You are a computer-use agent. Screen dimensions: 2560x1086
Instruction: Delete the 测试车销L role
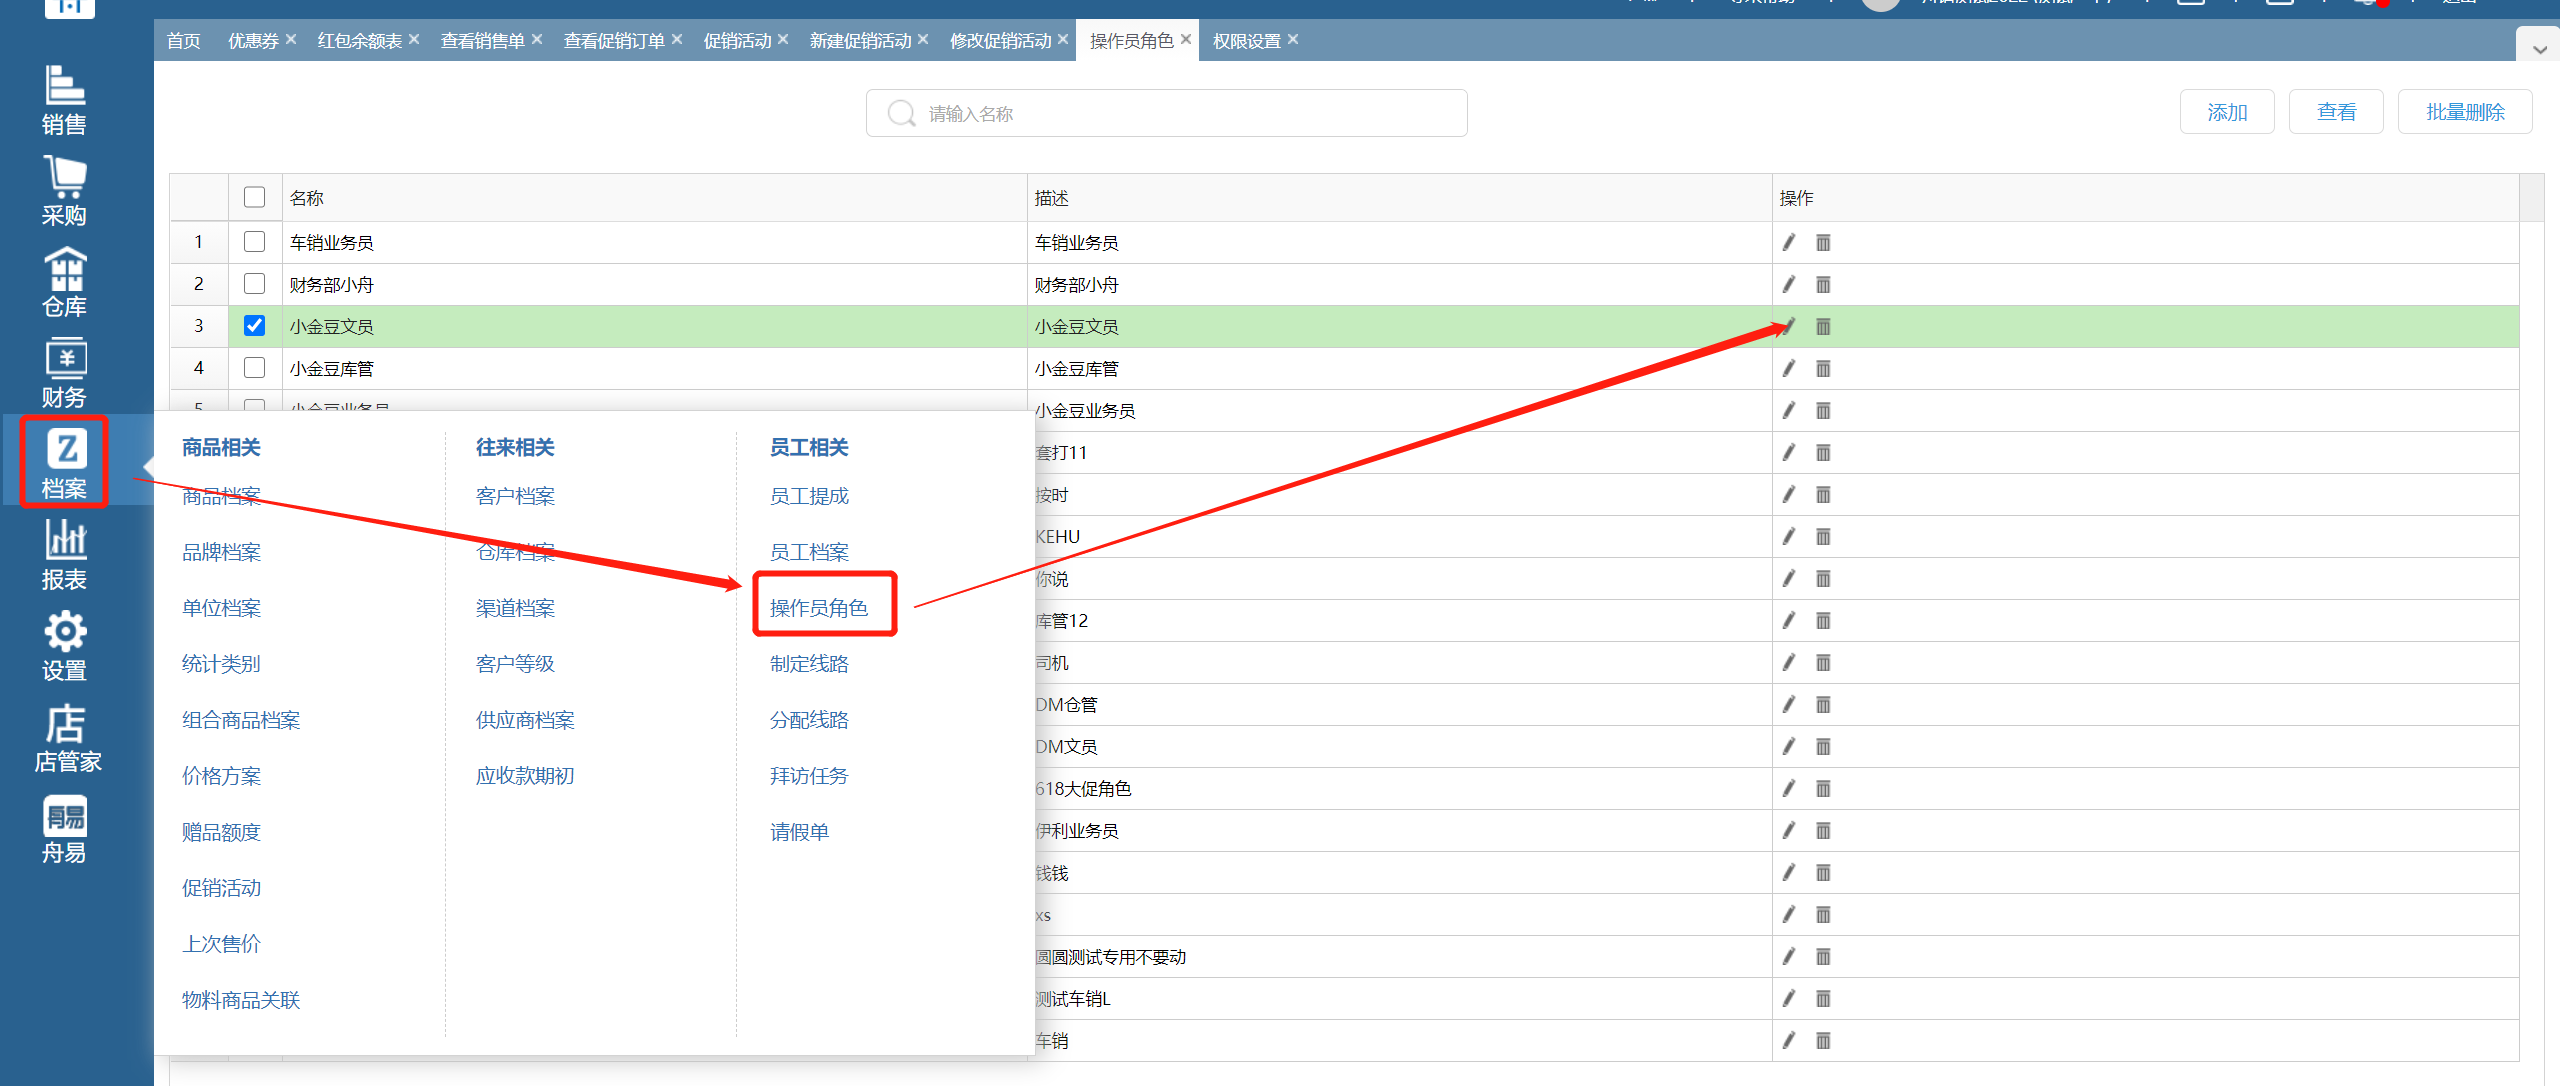pos(1823,999)
